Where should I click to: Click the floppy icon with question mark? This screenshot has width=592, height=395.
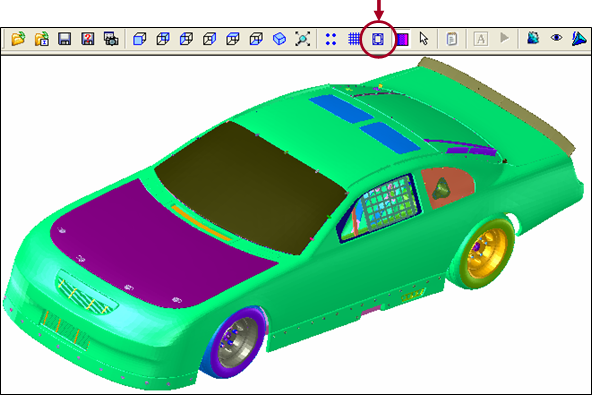click(88, 39)
